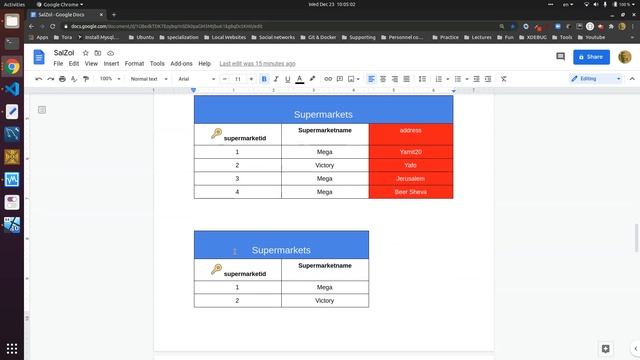Viewport: 640px width, 360px height.
Task: Click the blue Share button
Action: [x=591, y=57]
